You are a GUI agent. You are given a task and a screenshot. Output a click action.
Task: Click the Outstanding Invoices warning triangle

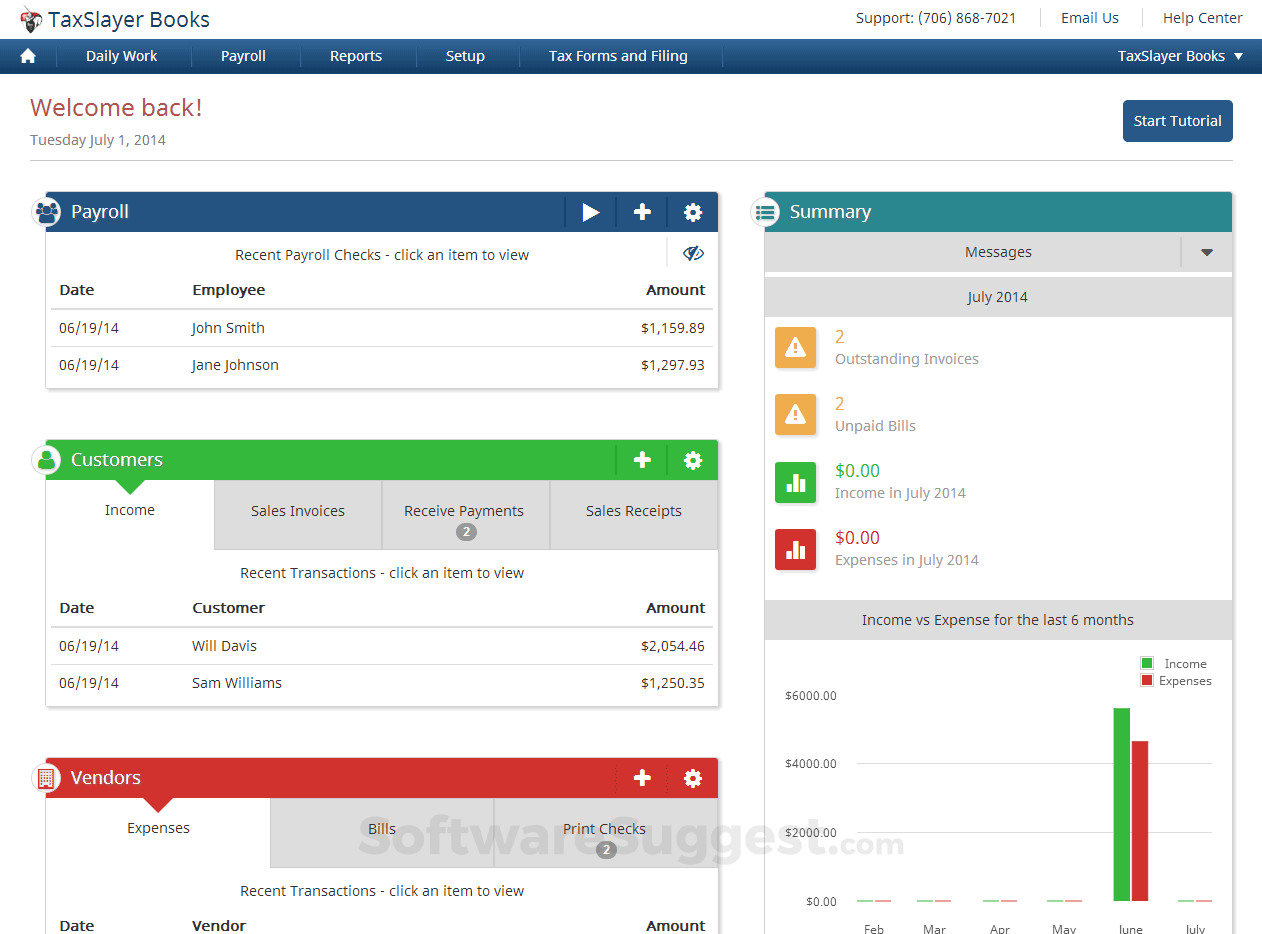coord(795,347)
